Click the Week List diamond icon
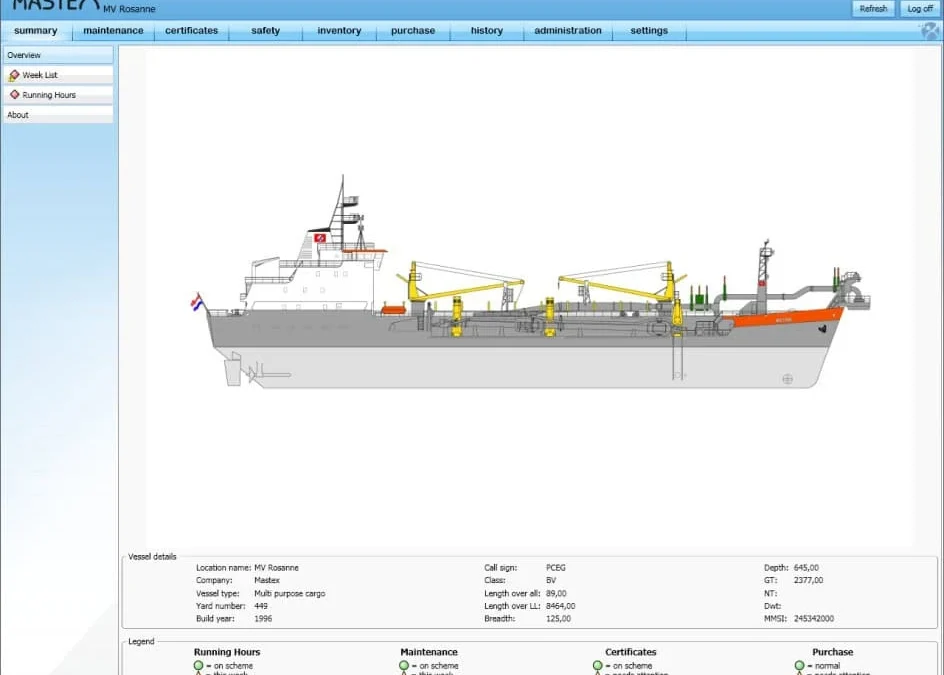Viewport: 944px width, 675px height. click(12, 75)
